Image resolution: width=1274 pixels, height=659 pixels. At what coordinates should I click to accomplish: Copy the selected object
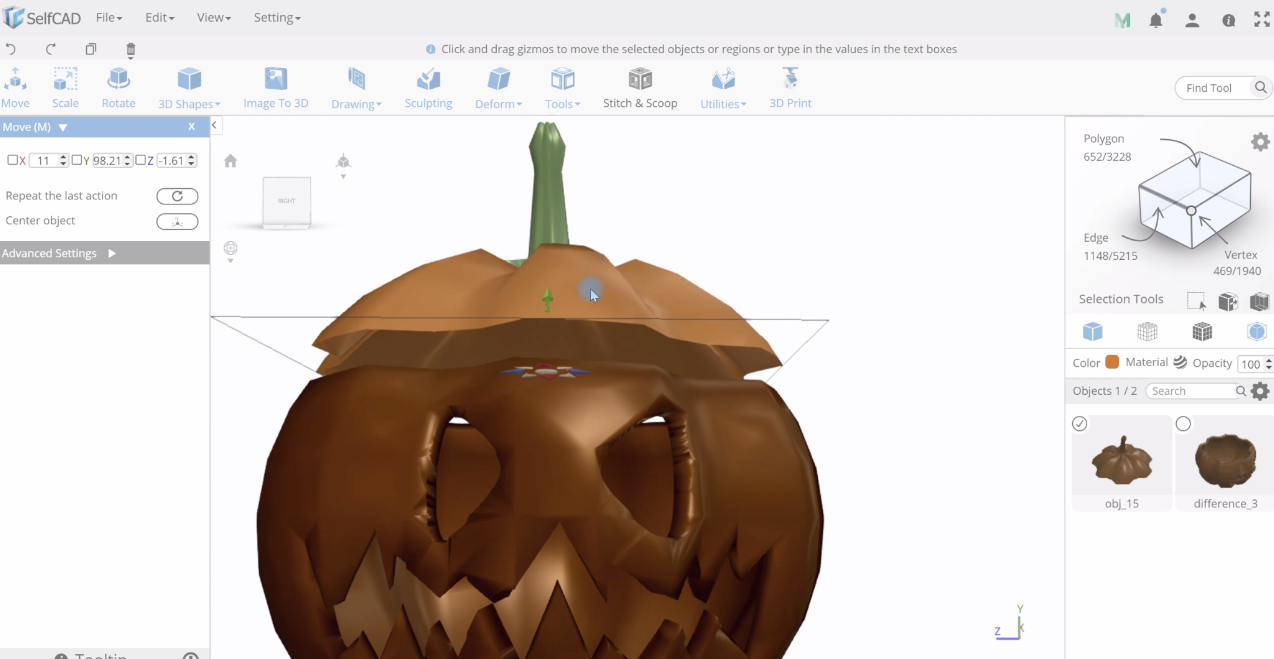pos(91,49)
